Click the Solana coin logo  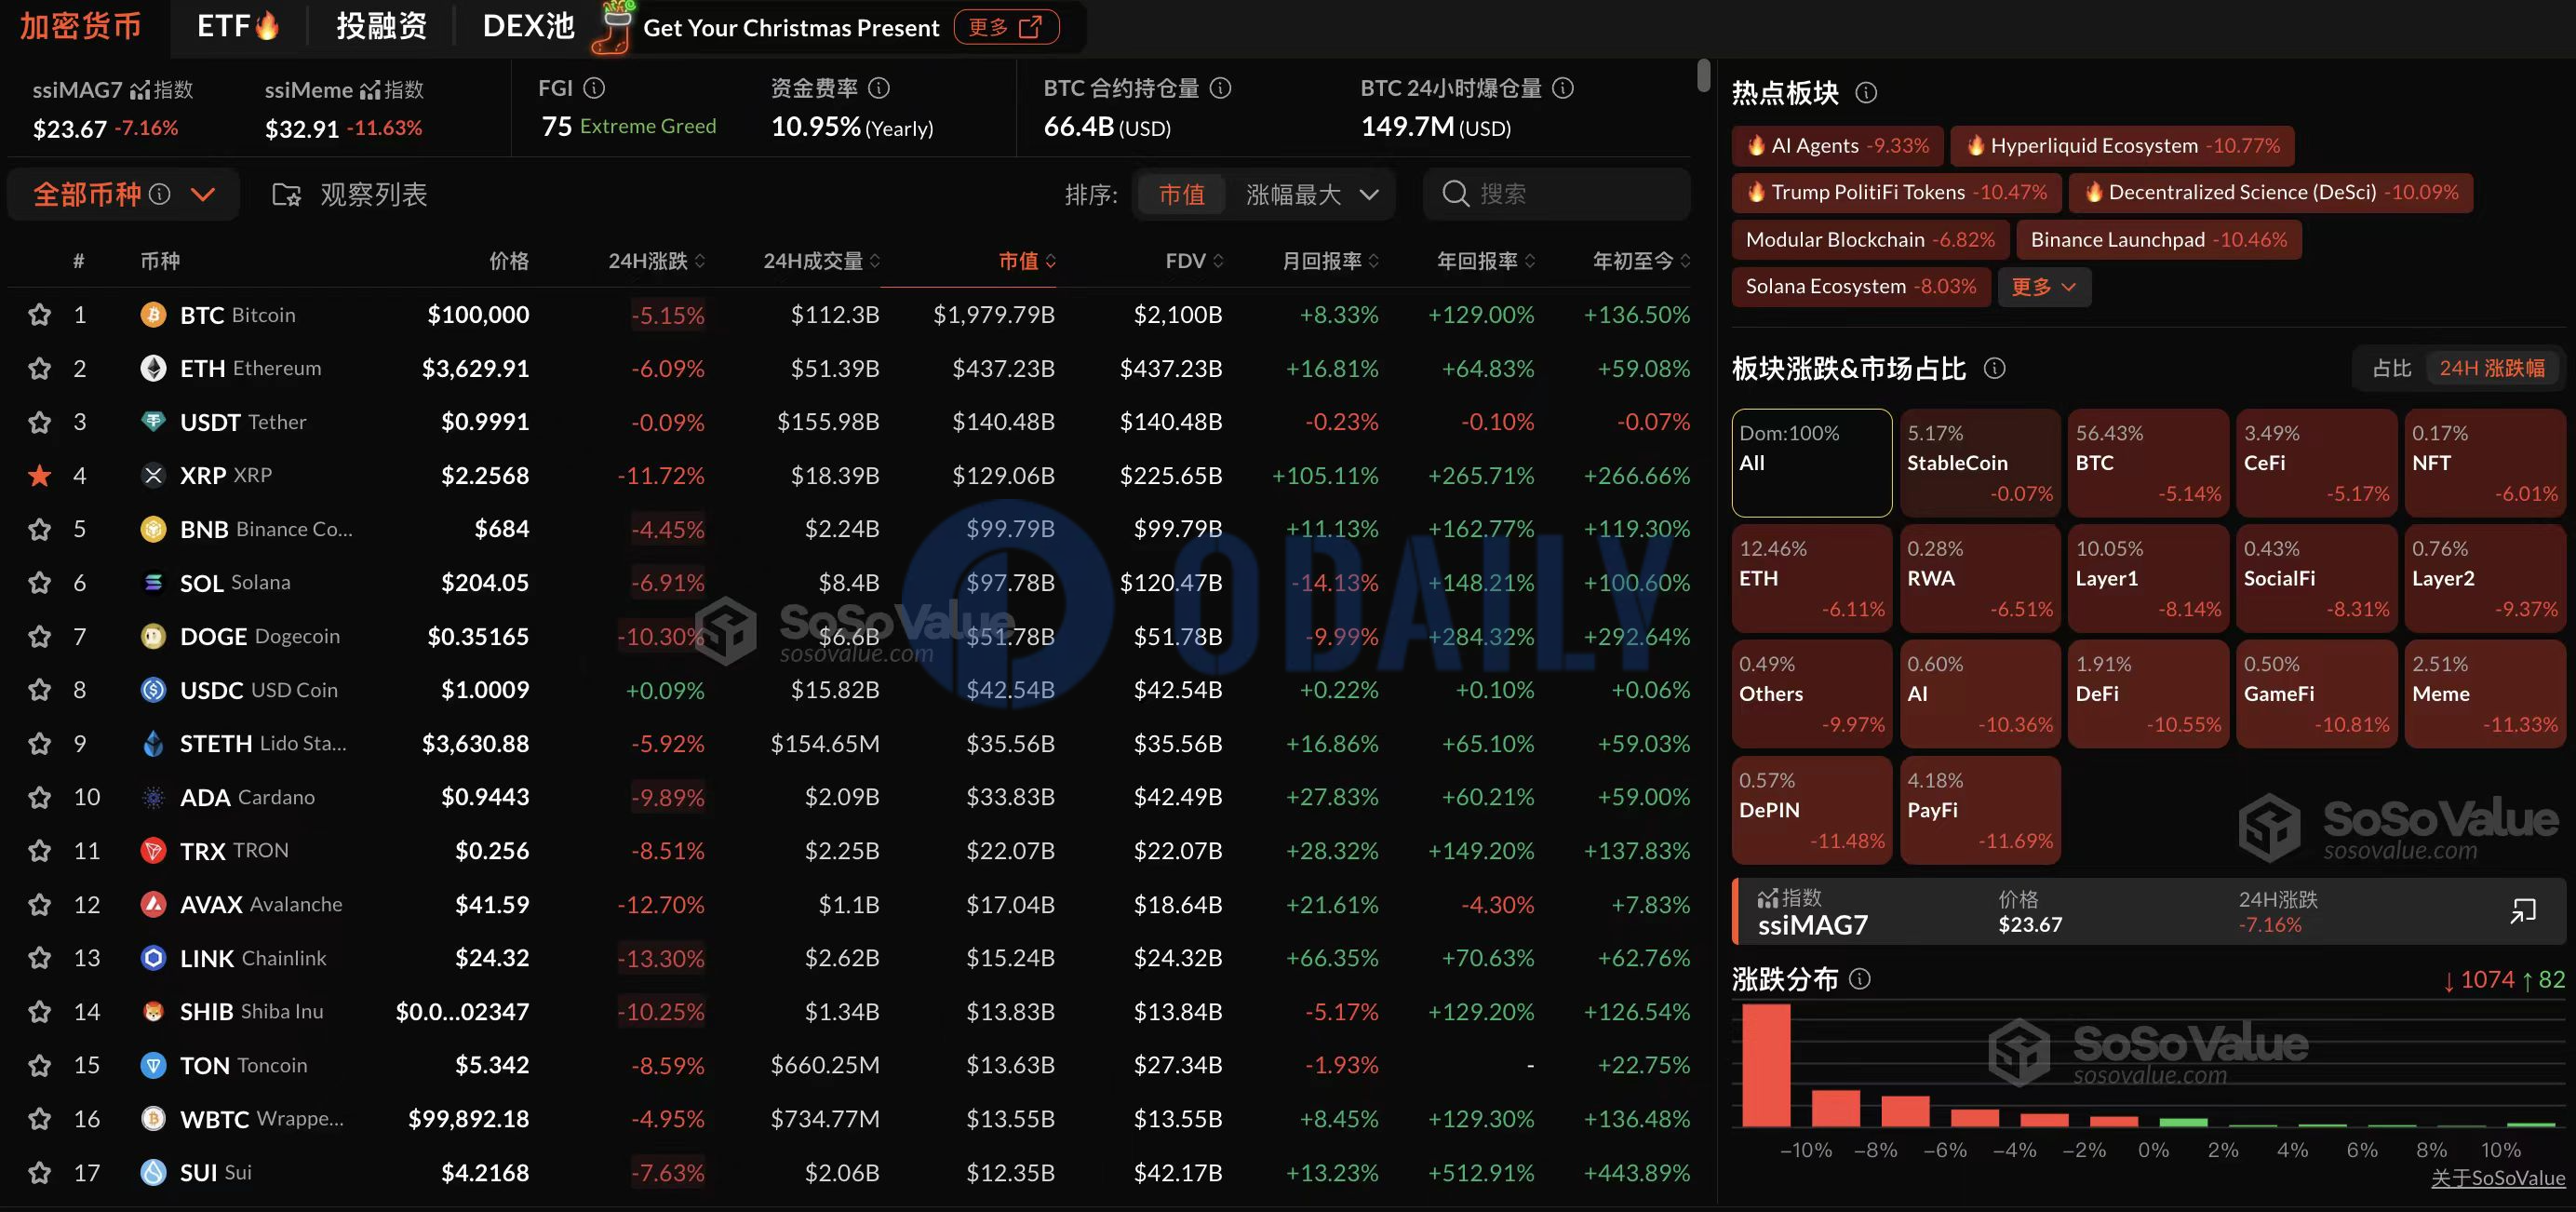click(x=153, y=583)
